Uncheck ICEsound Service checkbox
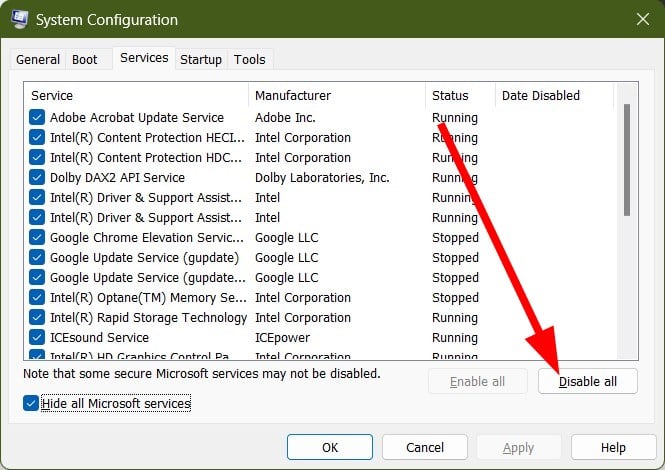The image size is (665, 470). pos(37,337)
